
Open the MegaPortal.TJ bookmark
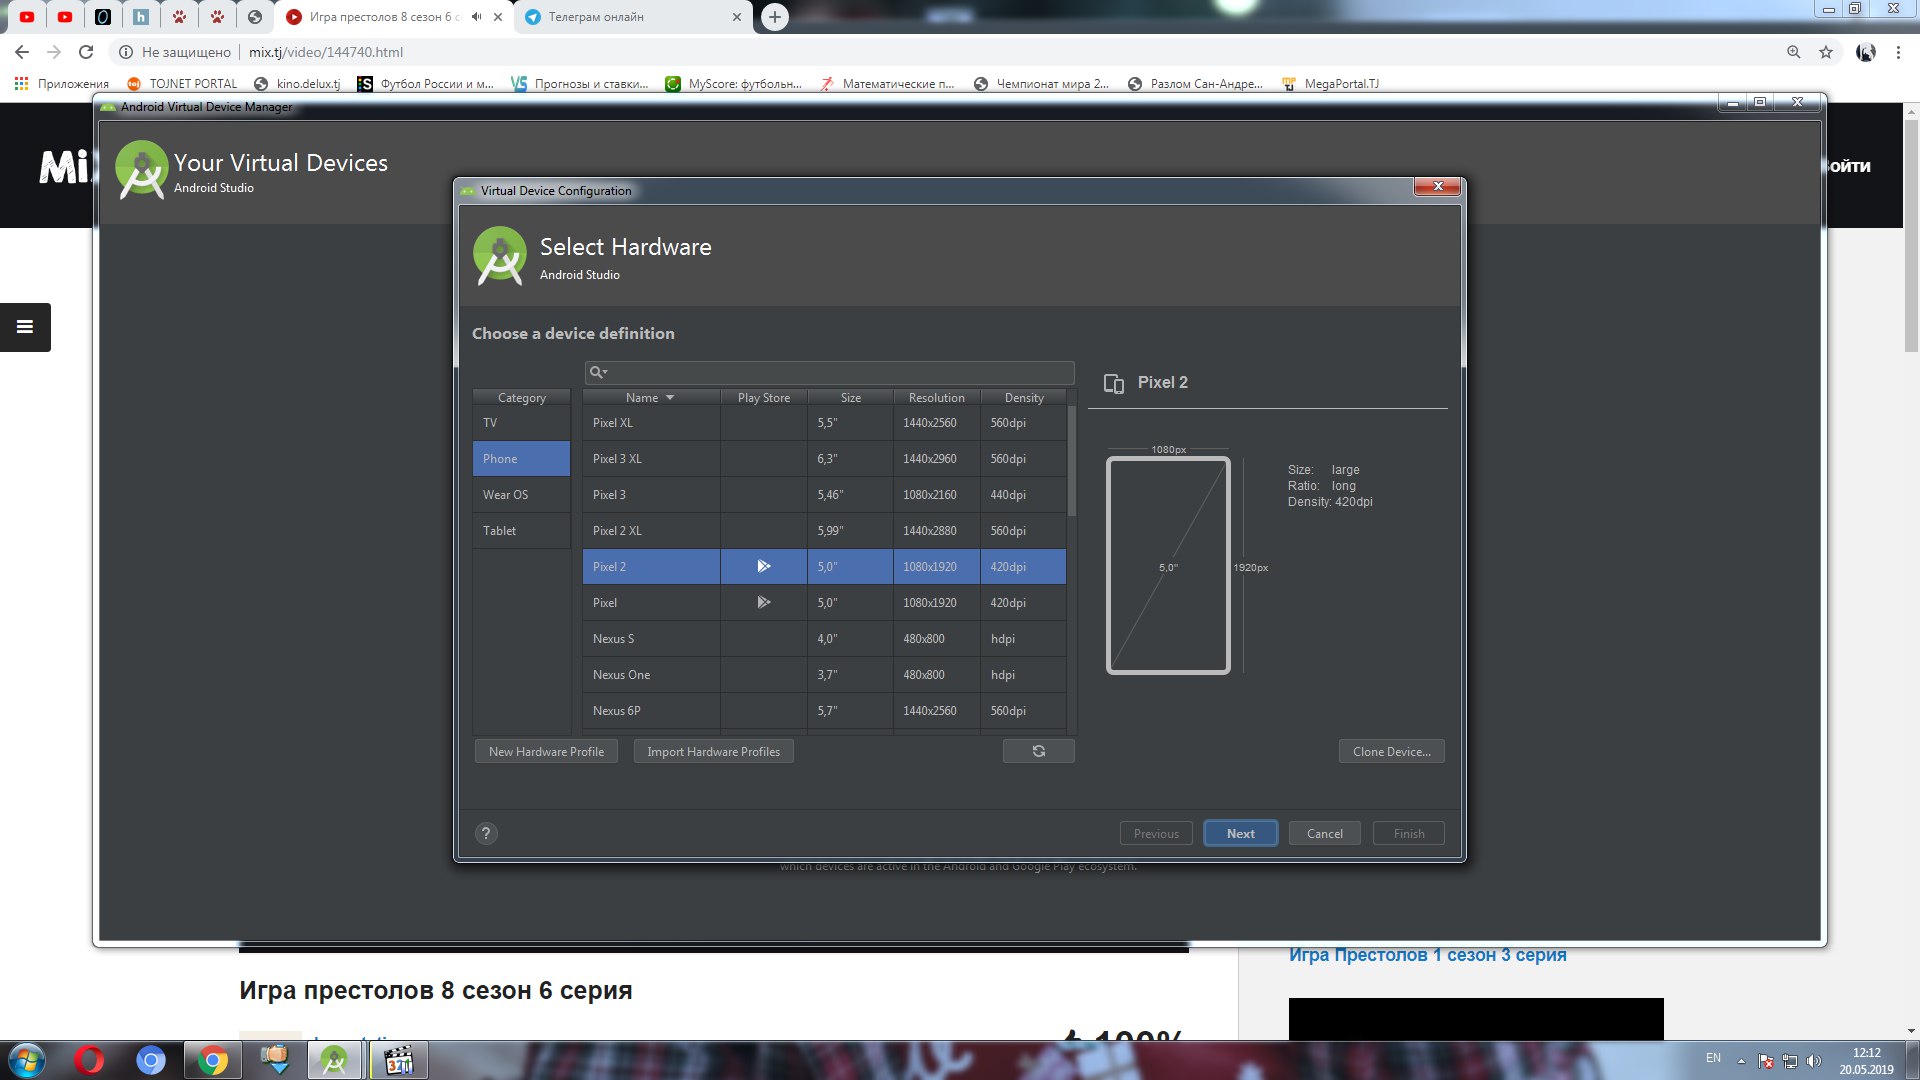click(x=1330, y=84)
